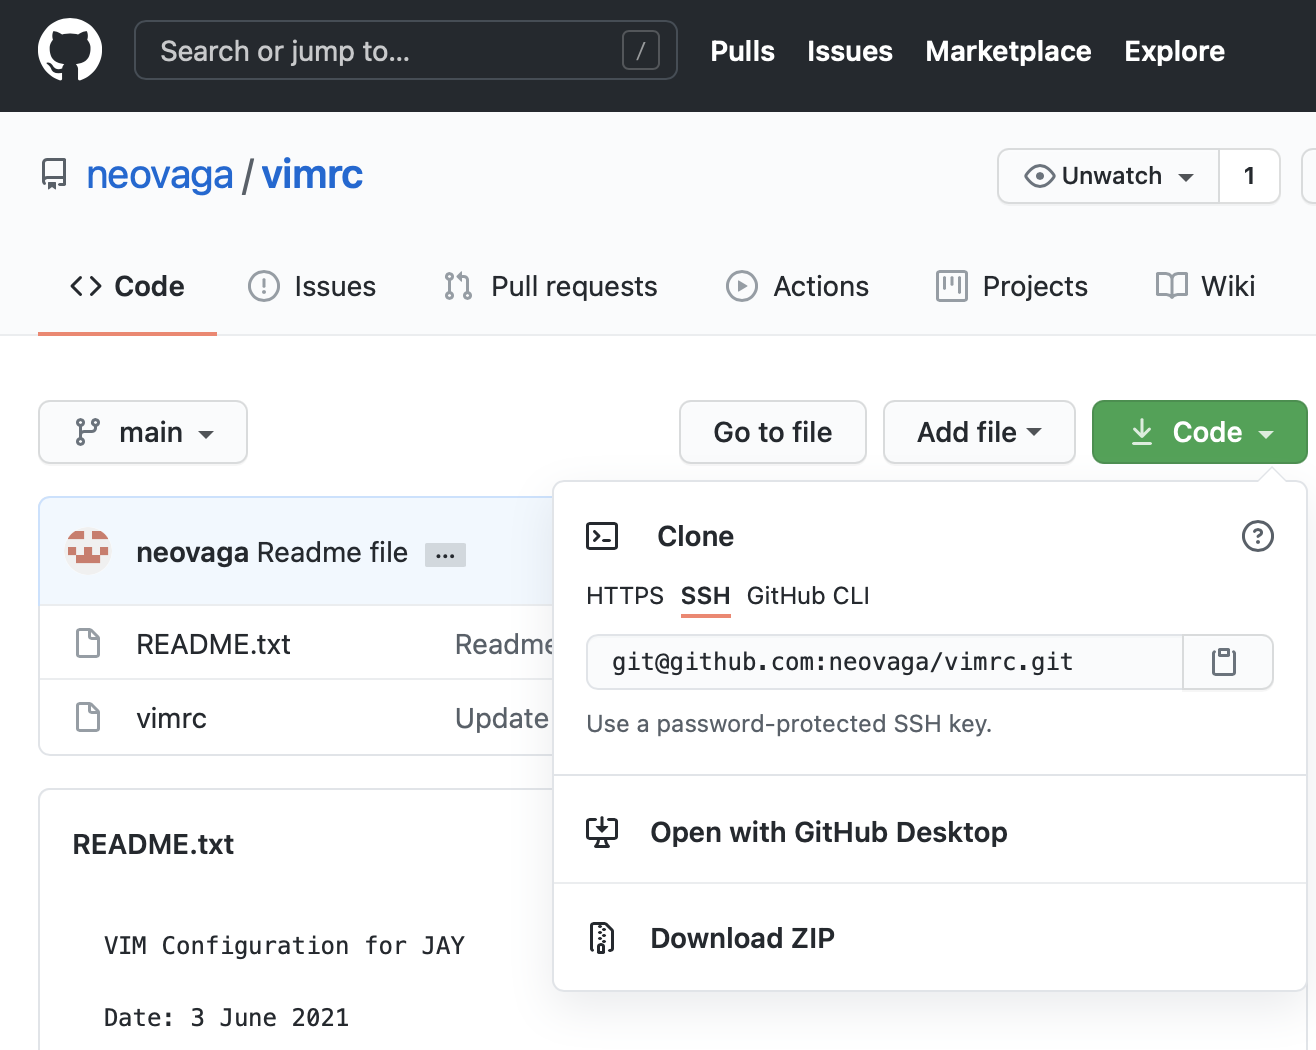Open README.txt file

[213, 644]
